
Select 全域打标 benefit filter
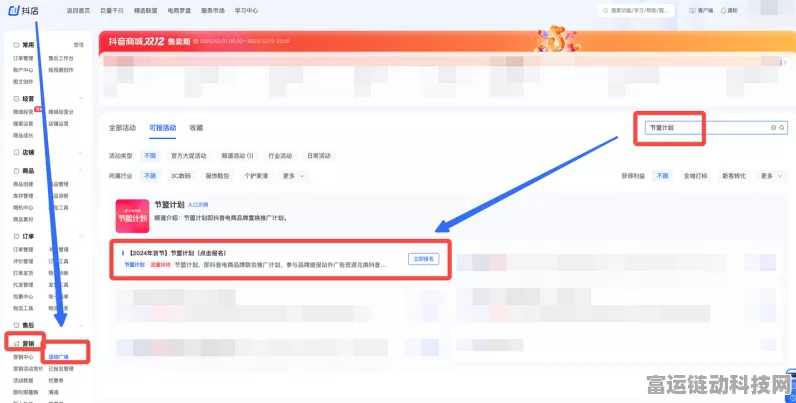[695, 176]
